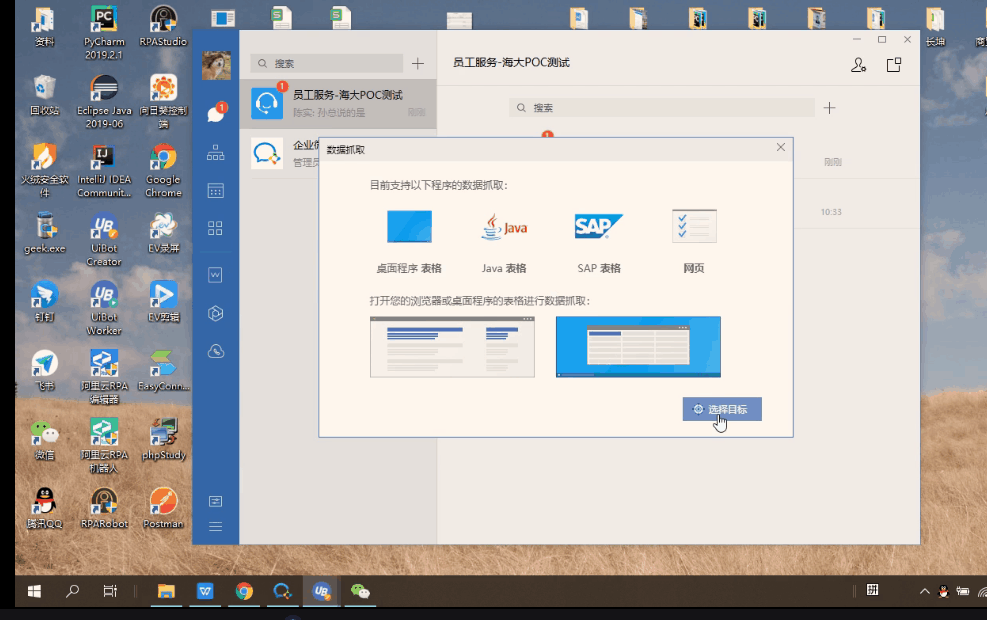The image size is (987, 620).
Task: Open the hexagon icon in sidebar
Action: [x=215, y=313]
